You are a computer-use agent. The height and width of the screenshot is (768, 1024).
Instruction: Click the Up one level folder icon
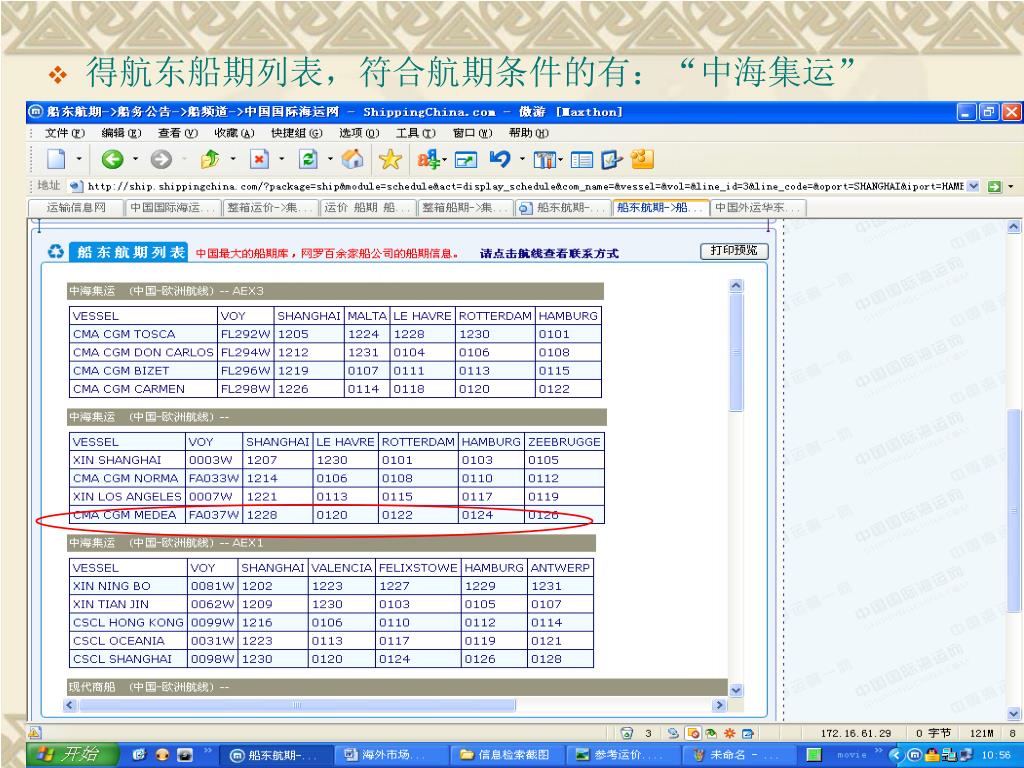click(x=210, y=159)
